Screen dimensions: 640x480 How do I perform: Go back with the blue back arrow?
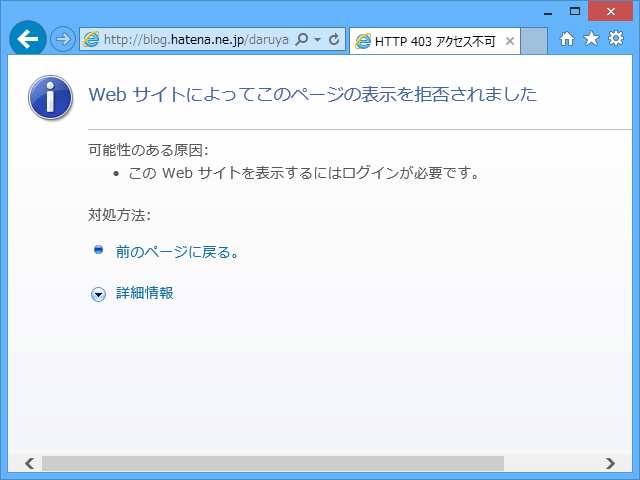[x=28, y=39]
